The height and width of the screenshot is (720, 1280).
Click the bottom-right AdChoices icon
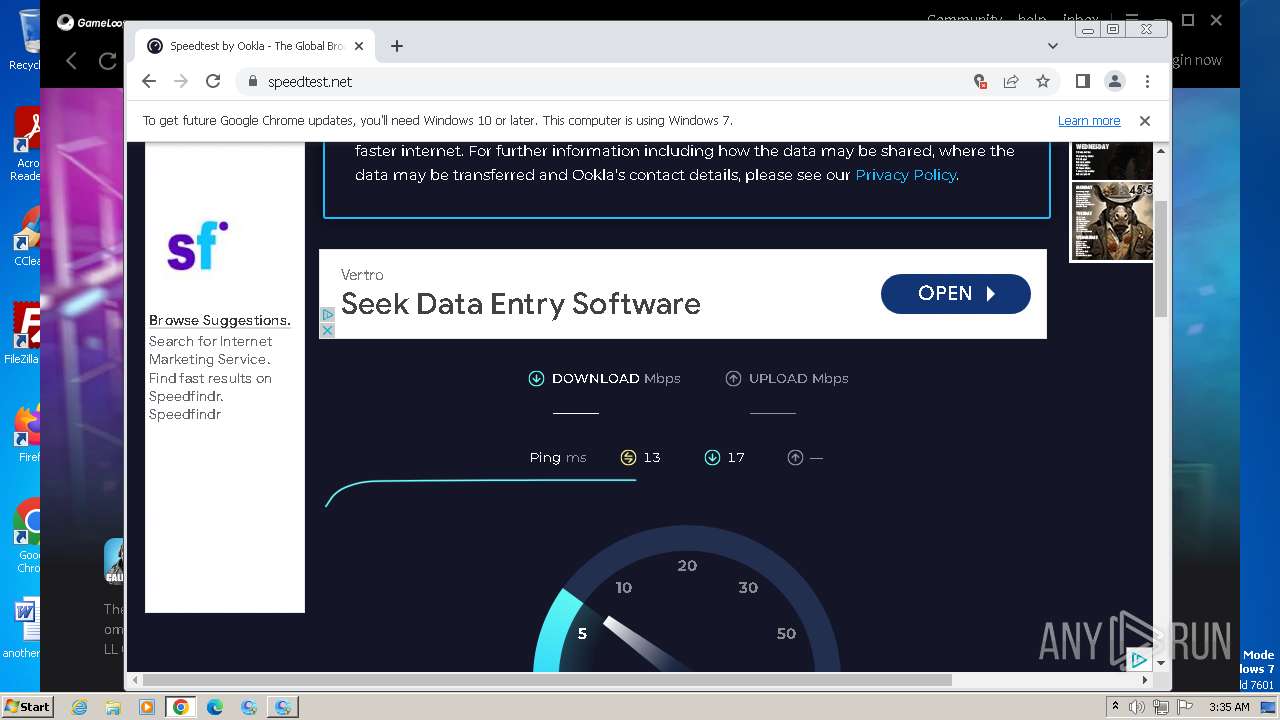click(x=1139, y=660)
